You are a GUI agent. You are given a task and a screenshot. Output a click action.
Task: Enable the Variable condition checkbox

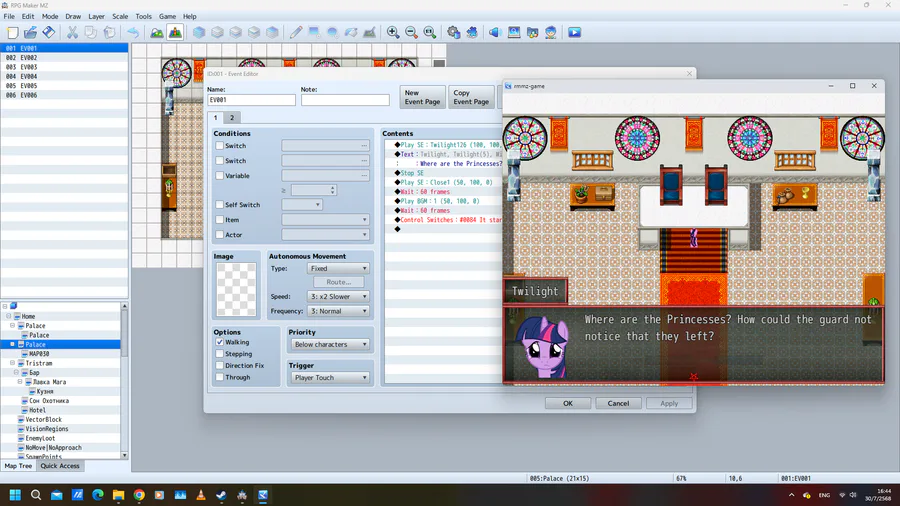[x=219, y=176]
